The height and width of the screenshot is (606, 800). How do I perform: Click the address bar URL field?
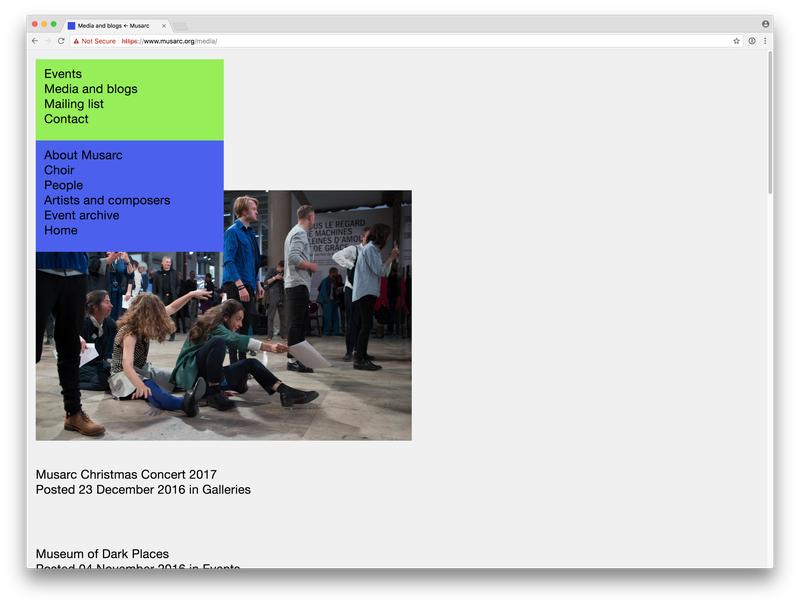[x=408, y=41]
